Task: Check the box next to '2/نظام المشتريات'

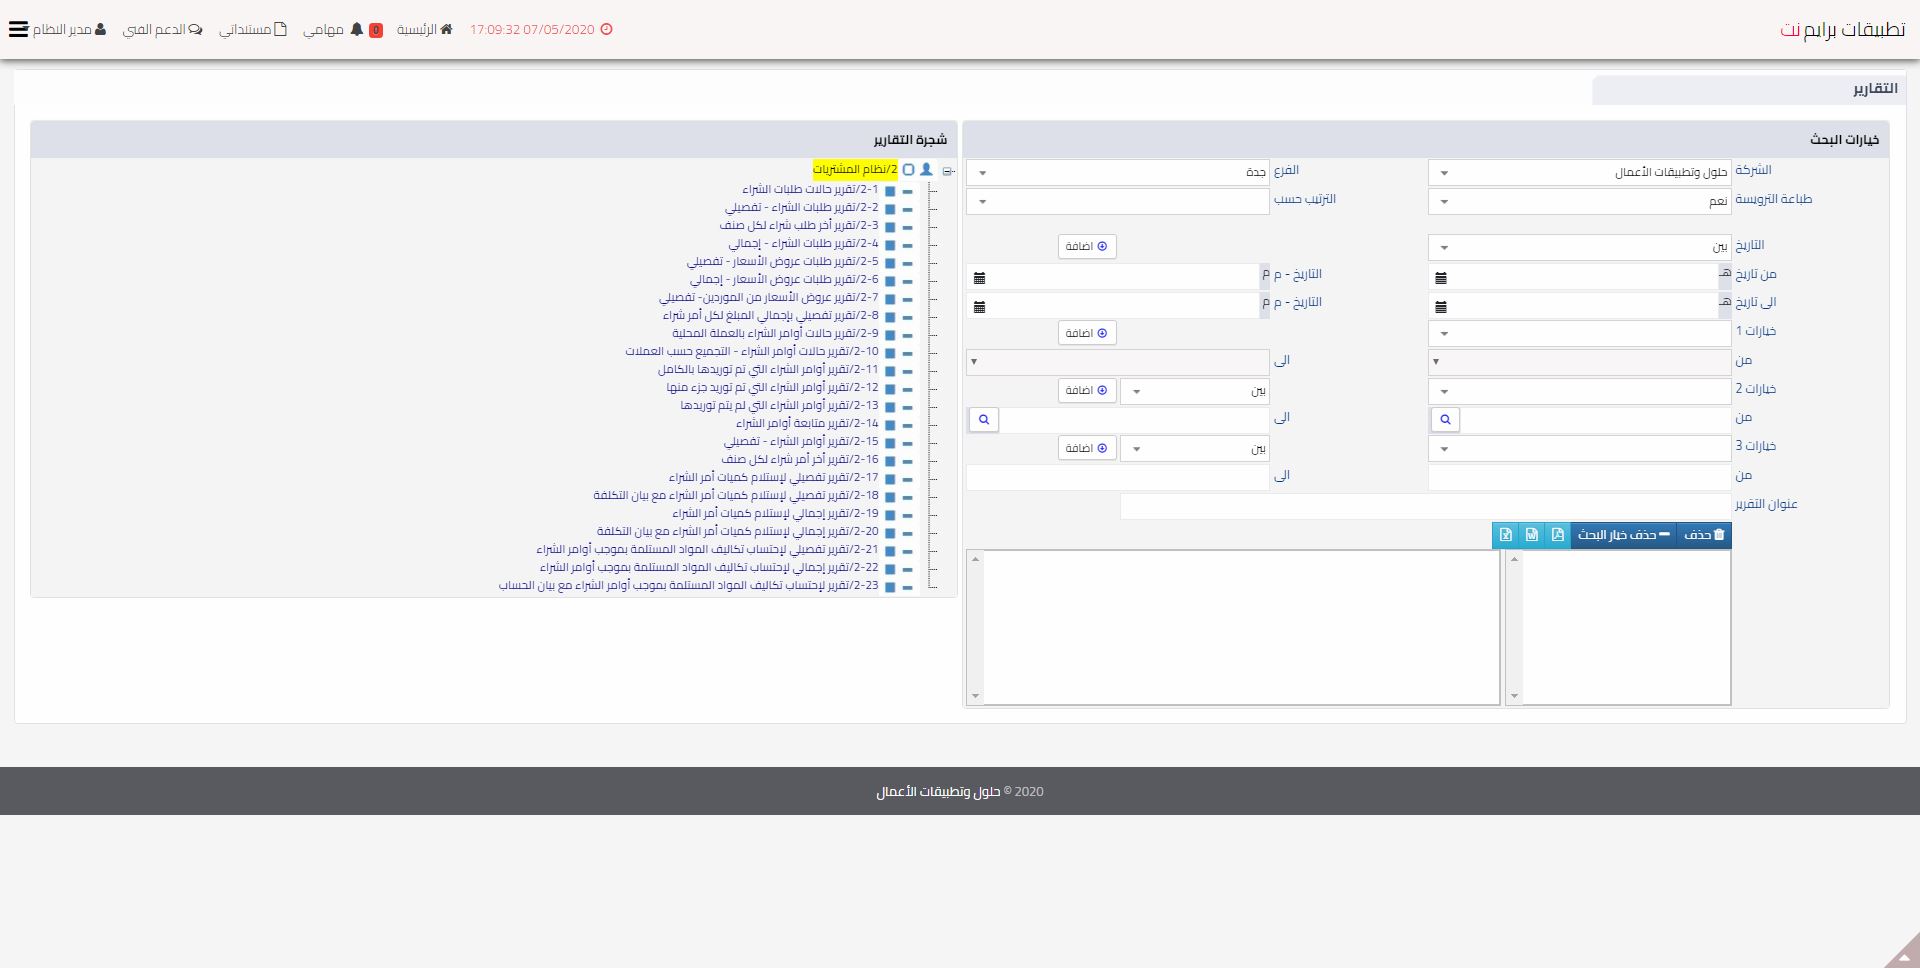Action: pos(908,170)
